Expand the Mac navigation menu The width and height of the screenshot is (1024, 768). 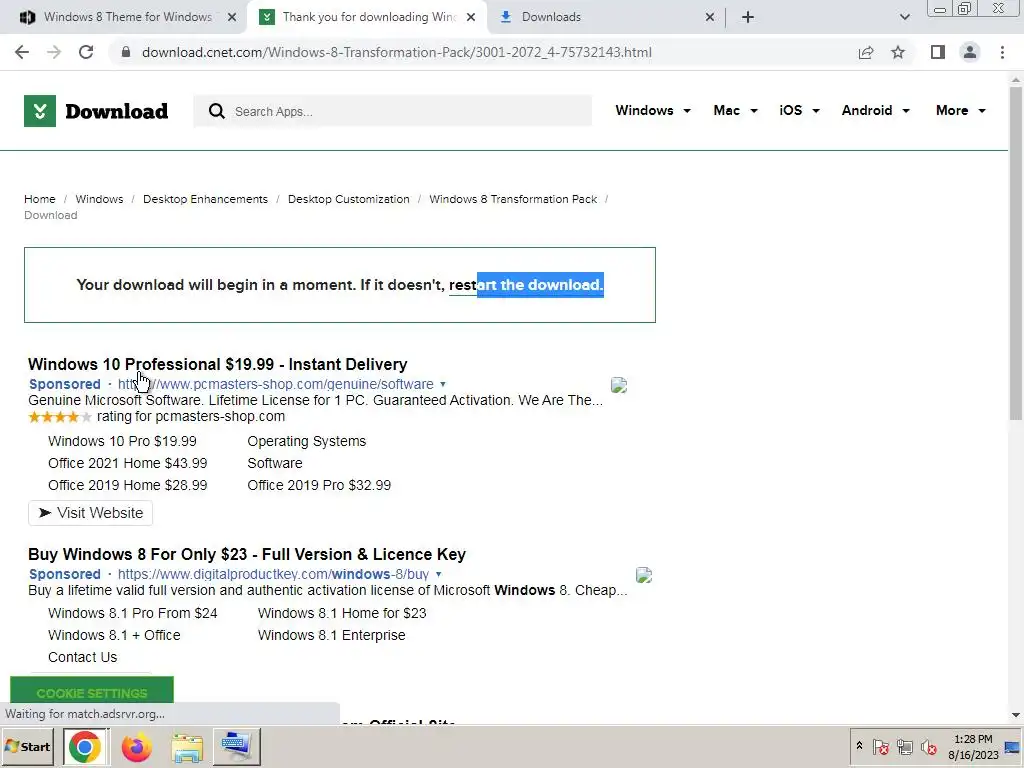(735, 110)
